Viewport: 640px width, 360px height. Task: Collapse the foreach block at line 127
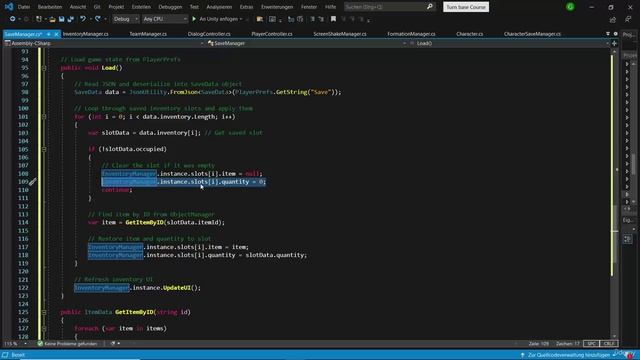point(44,329)
